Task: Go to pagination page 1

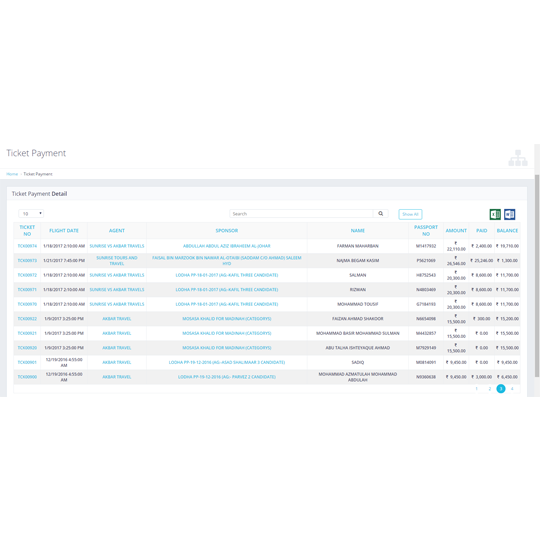Action: [x=477, y=388]
